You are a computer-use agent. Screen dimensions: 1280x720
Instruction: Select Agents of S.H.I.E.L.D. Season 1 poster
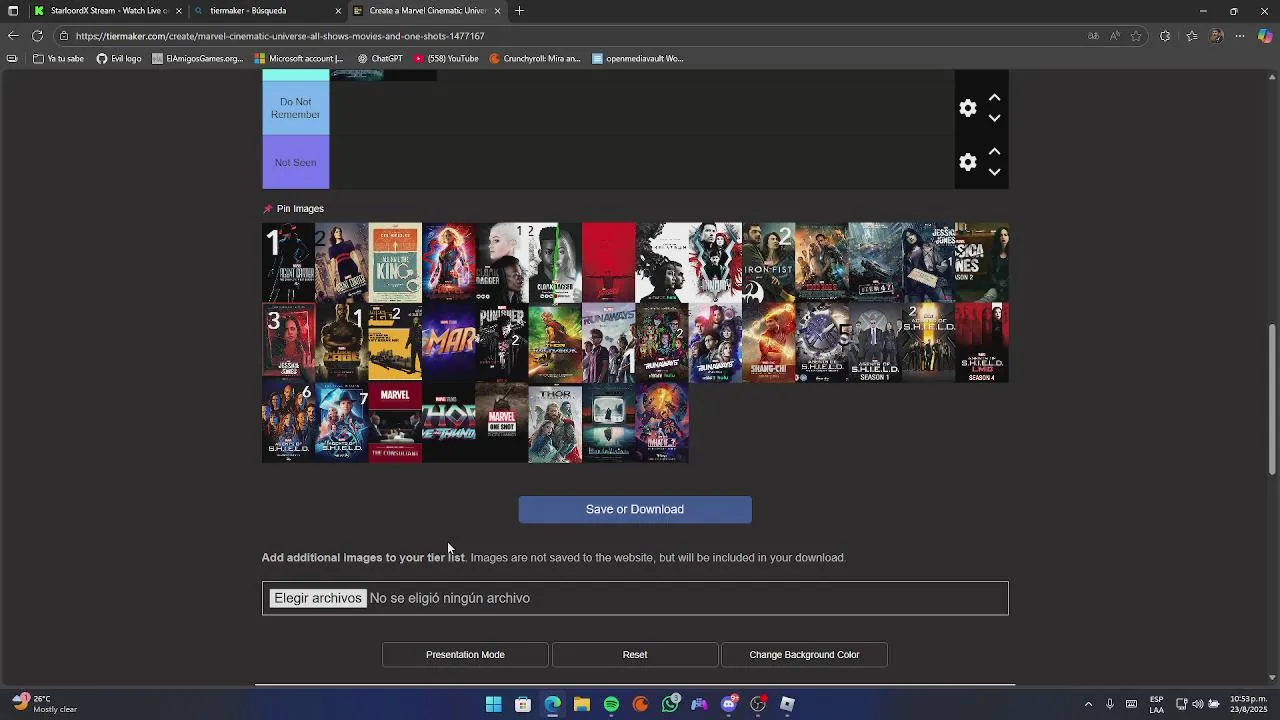[875, 342]
